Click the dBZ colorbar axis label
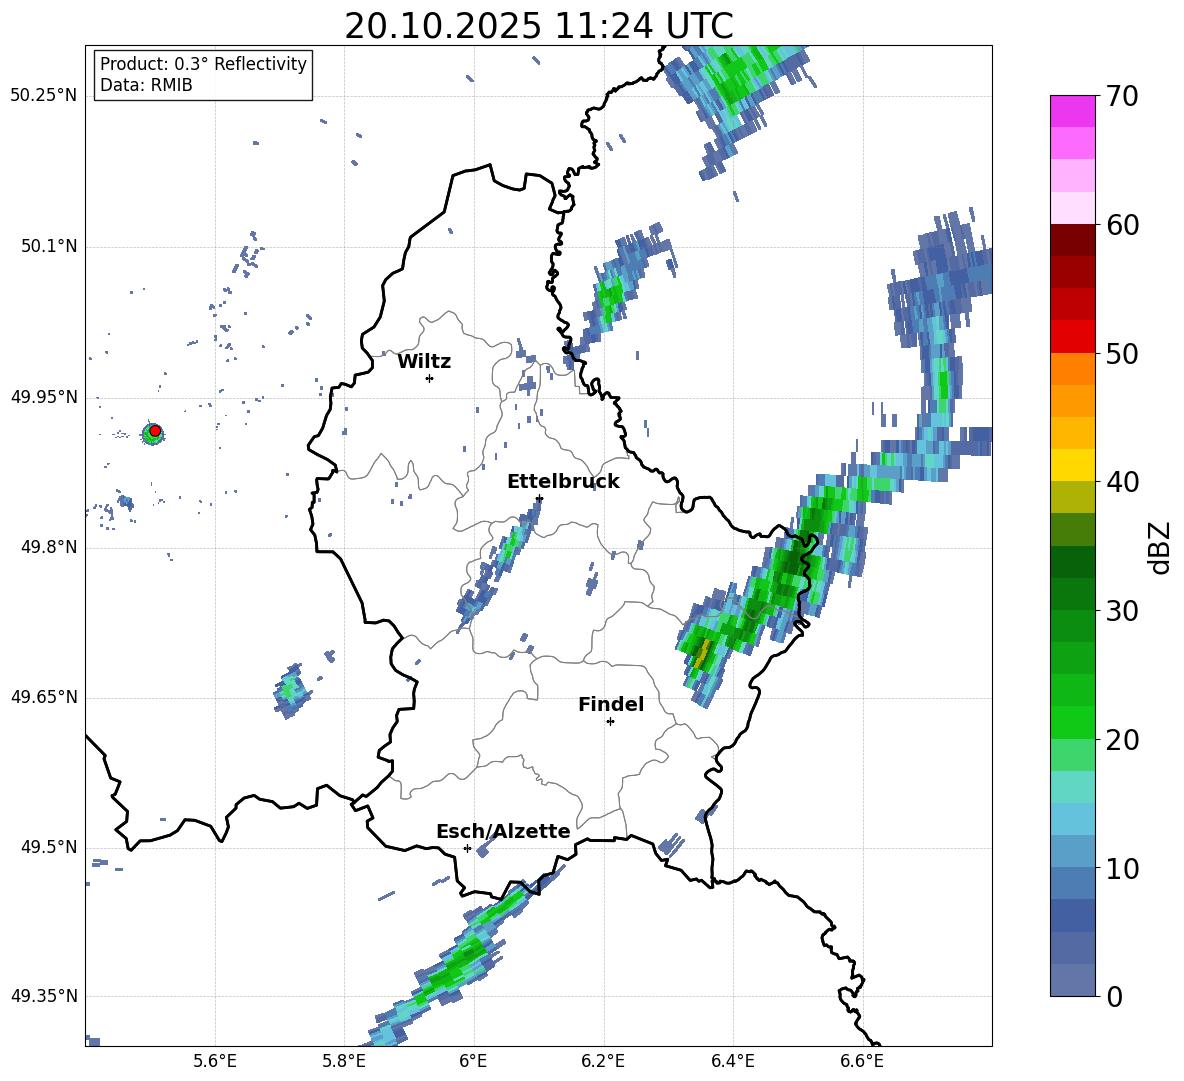This screenshot has height=1081, width=1184. tap(1159, 547)
